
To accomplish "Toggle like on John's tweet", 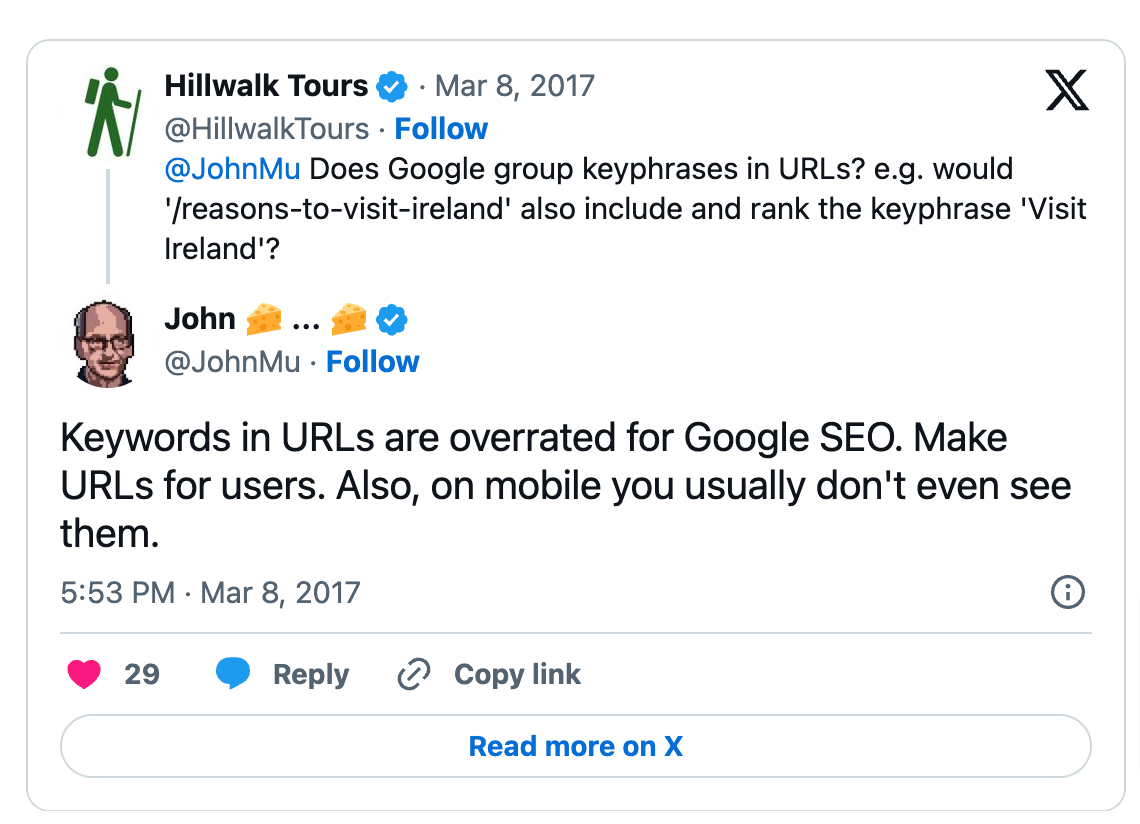I will (85, 674).
